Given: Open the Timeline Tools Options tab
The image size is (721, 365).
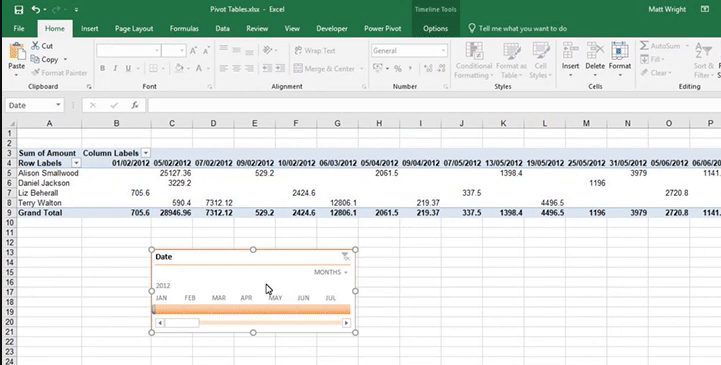Looking at the screenshot, I should pos(435,29).
